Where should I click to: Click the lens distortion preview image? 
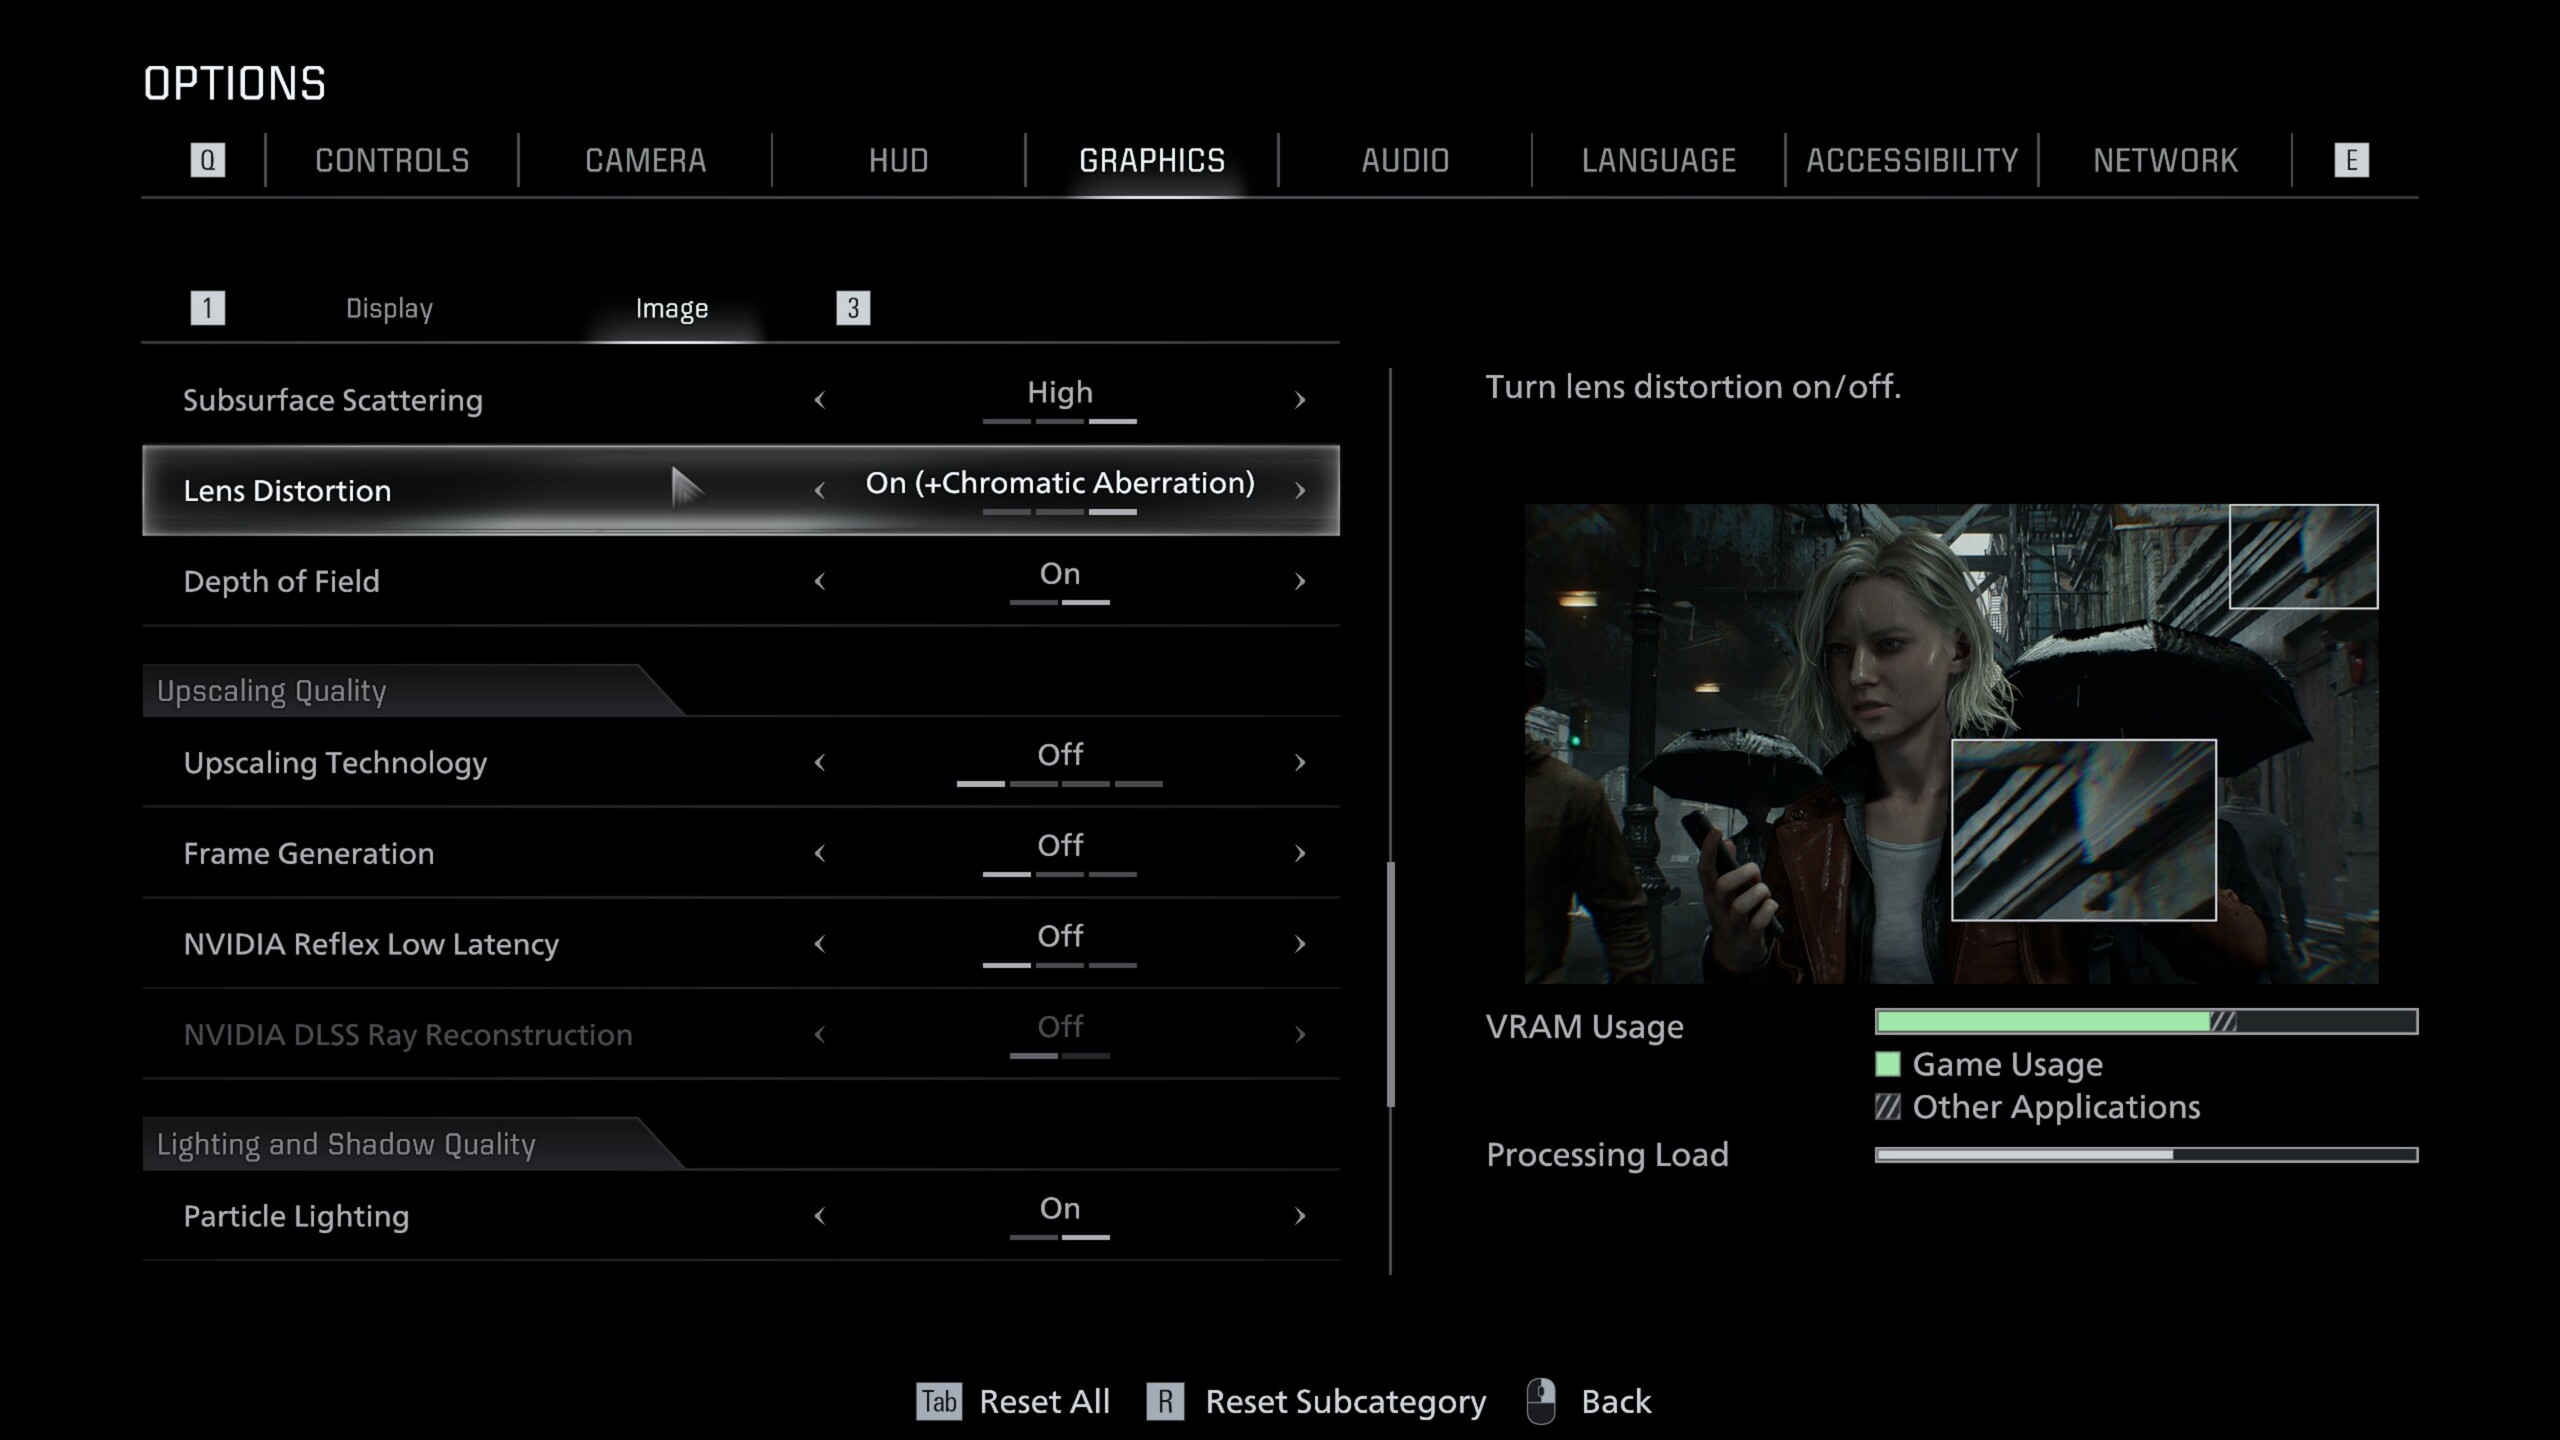point(1950,743)
